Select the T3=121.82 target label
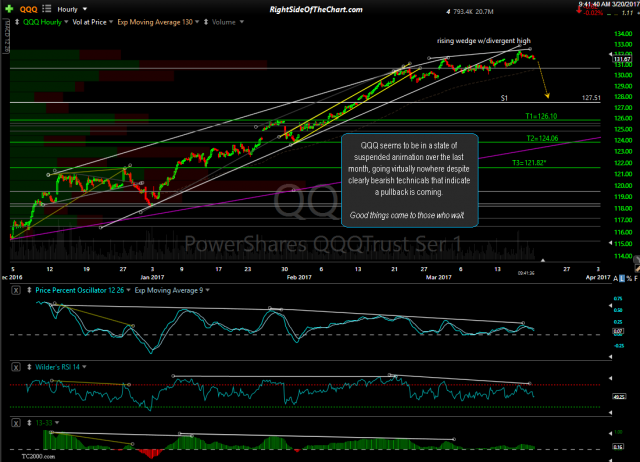 [529, 162]
